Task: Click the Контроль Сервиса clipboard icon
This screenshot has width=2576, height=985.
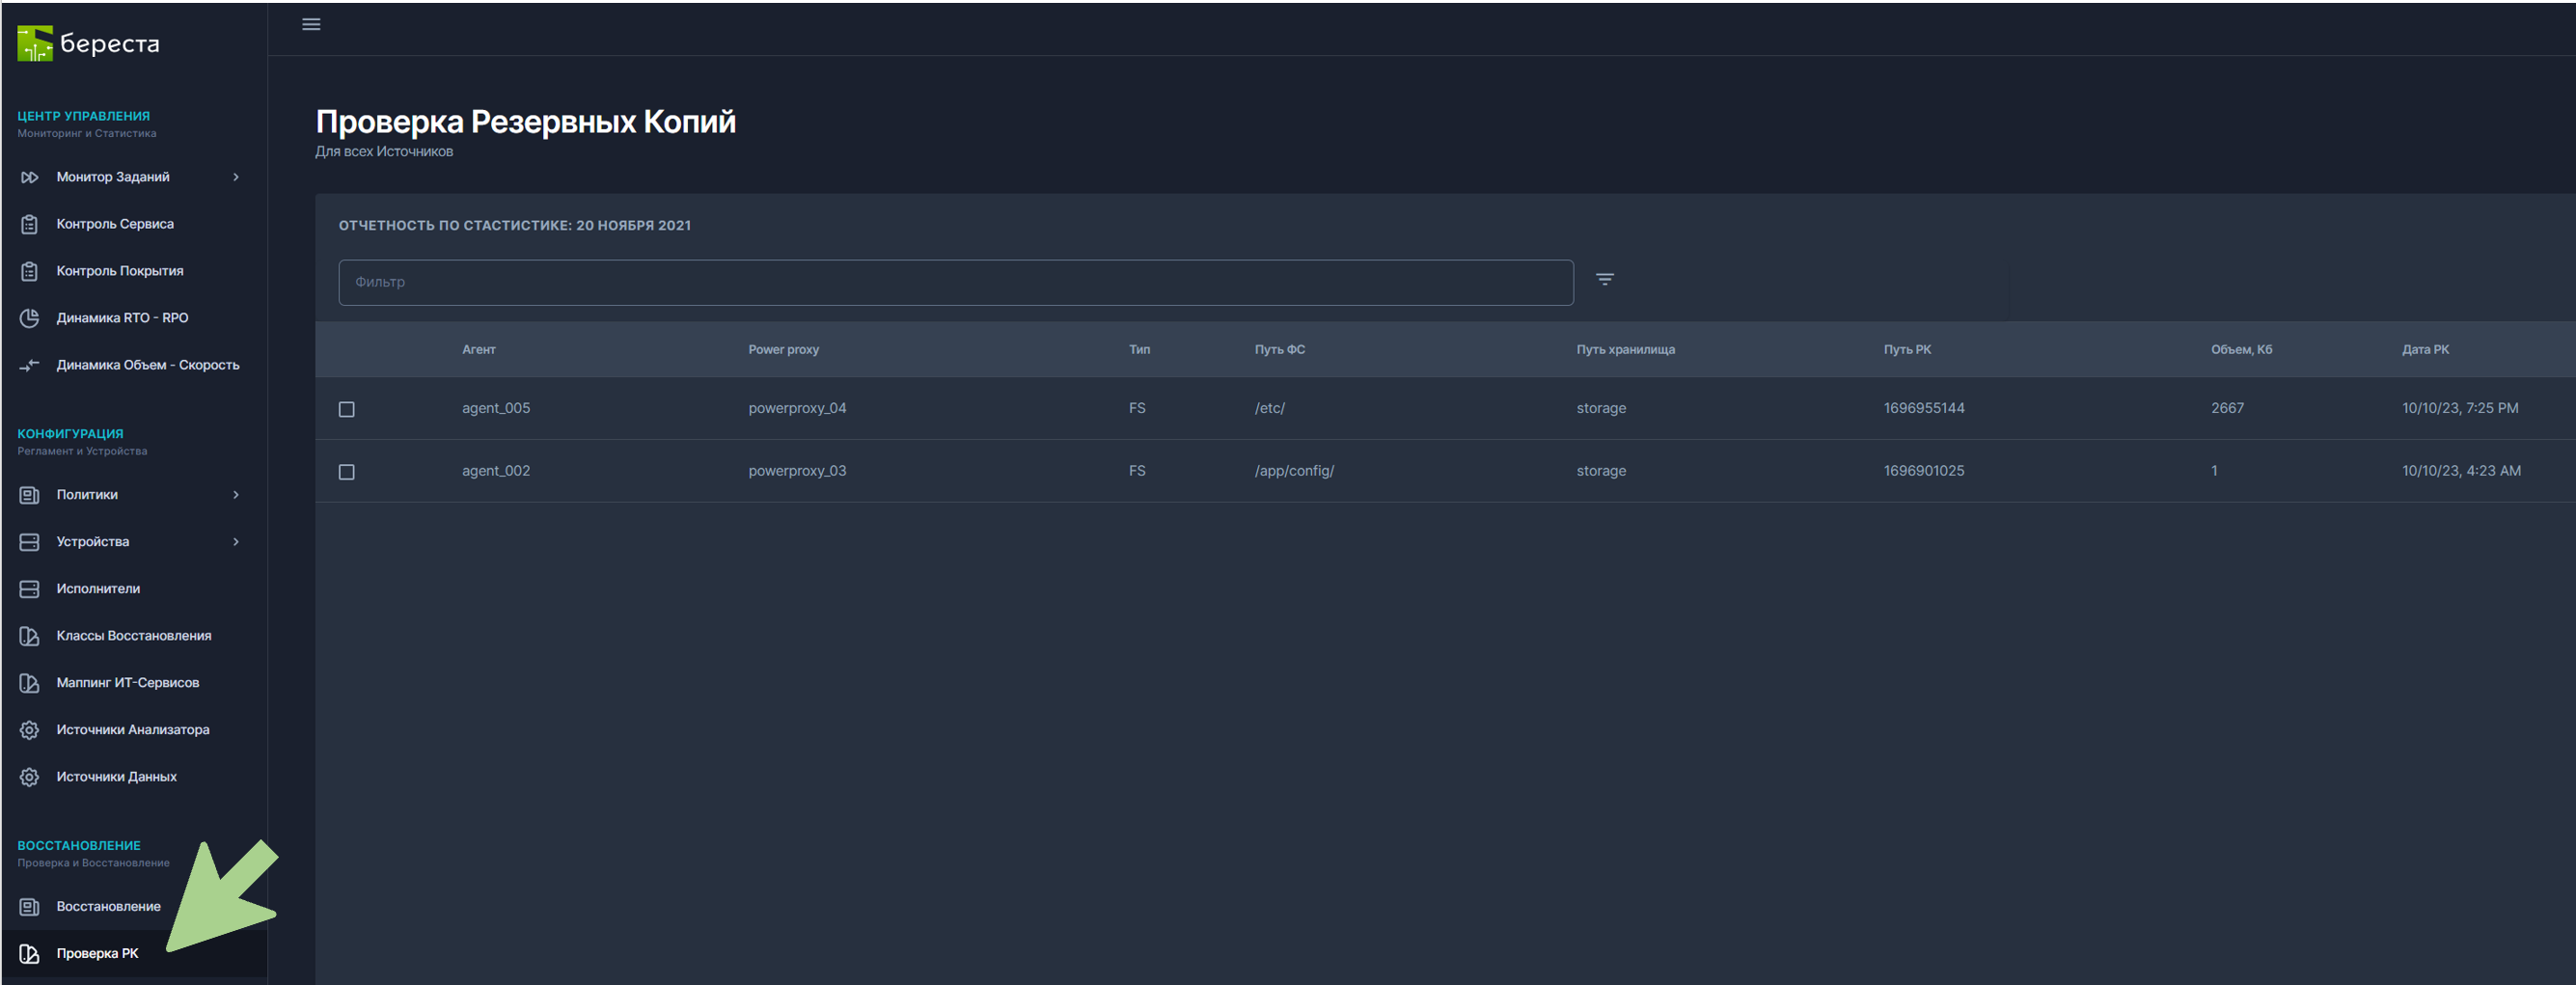Action: pos(30,224)
